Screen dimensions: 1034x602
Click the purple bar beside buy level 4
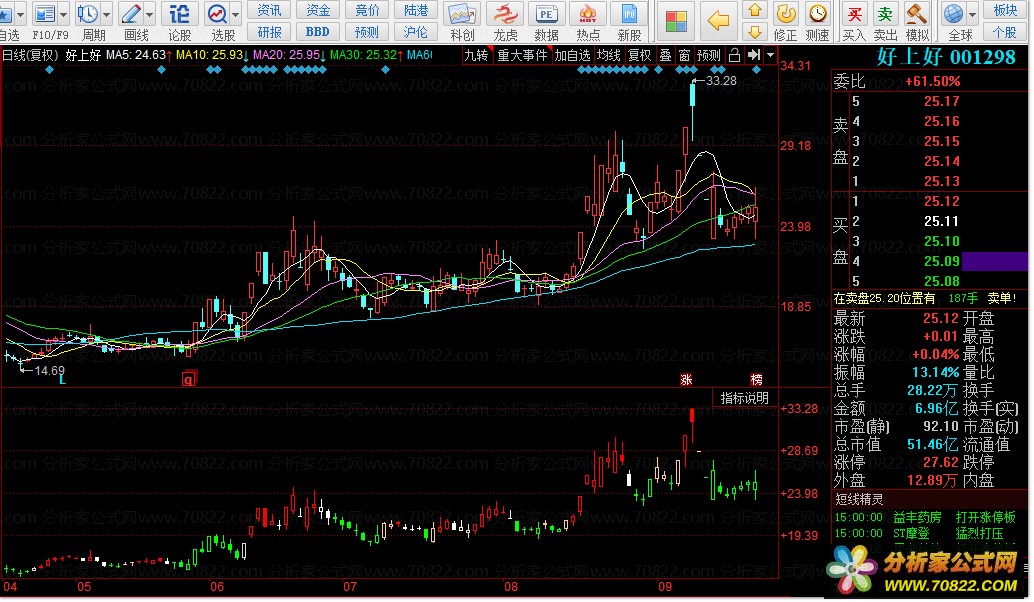tap(995, 261)
